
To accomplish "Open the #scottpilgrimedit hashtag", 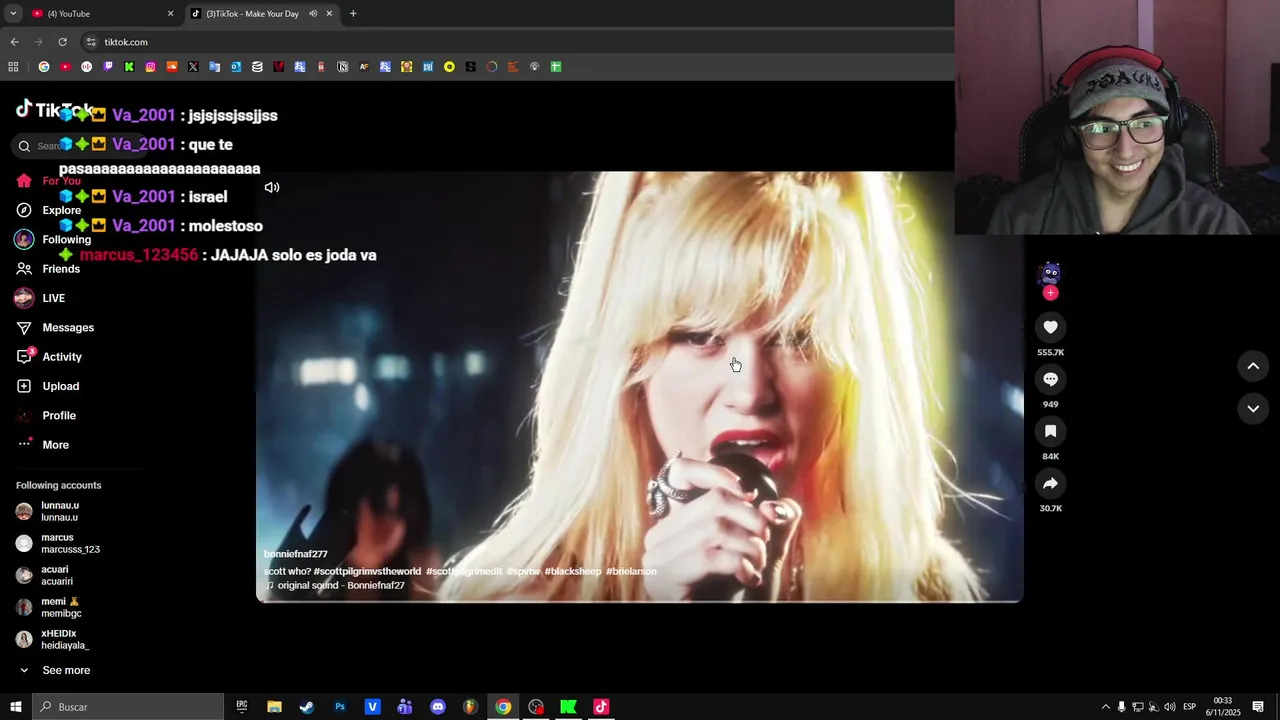I will (464, 572).
